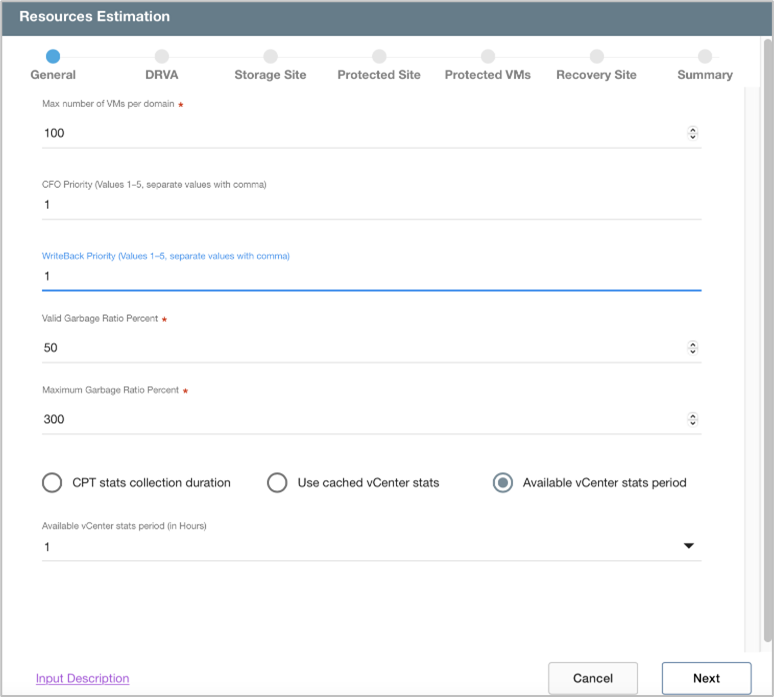This screenshot has height=697, width=774.
Task: Open the Protected Site step
Action: point(379,57)
